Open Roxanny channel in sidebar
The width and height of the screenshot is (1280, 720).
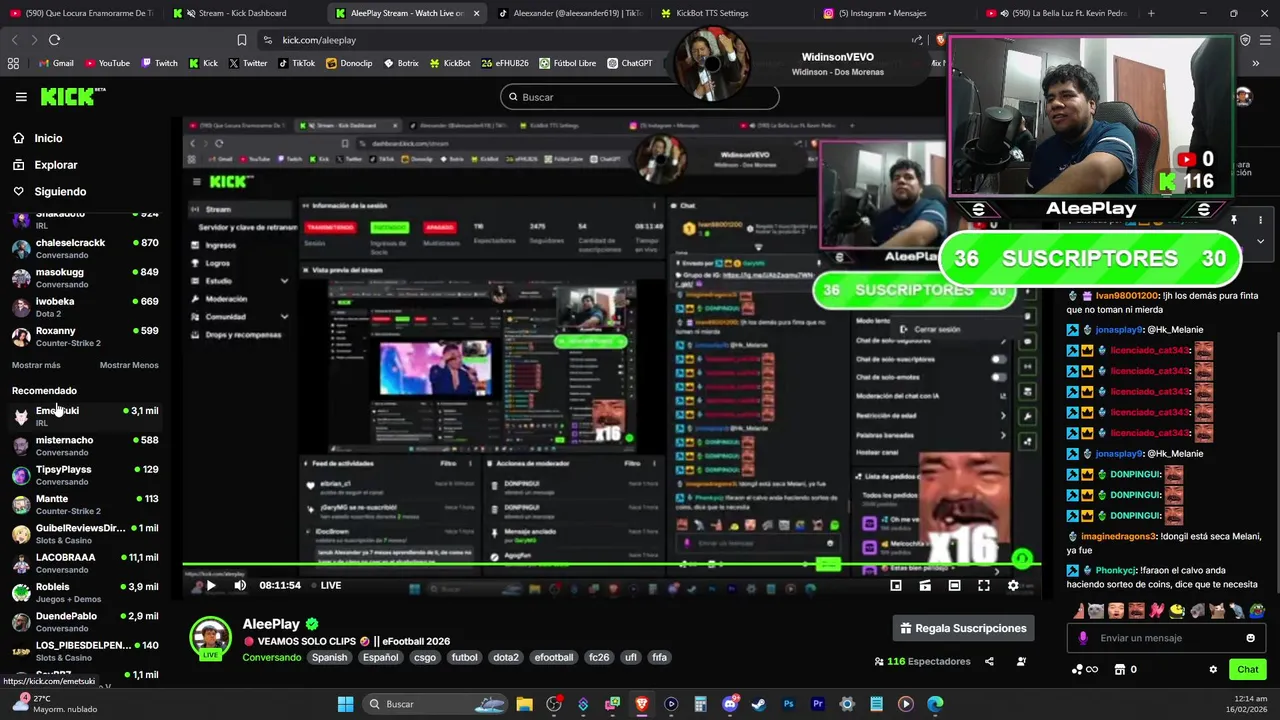click(85, 336)
